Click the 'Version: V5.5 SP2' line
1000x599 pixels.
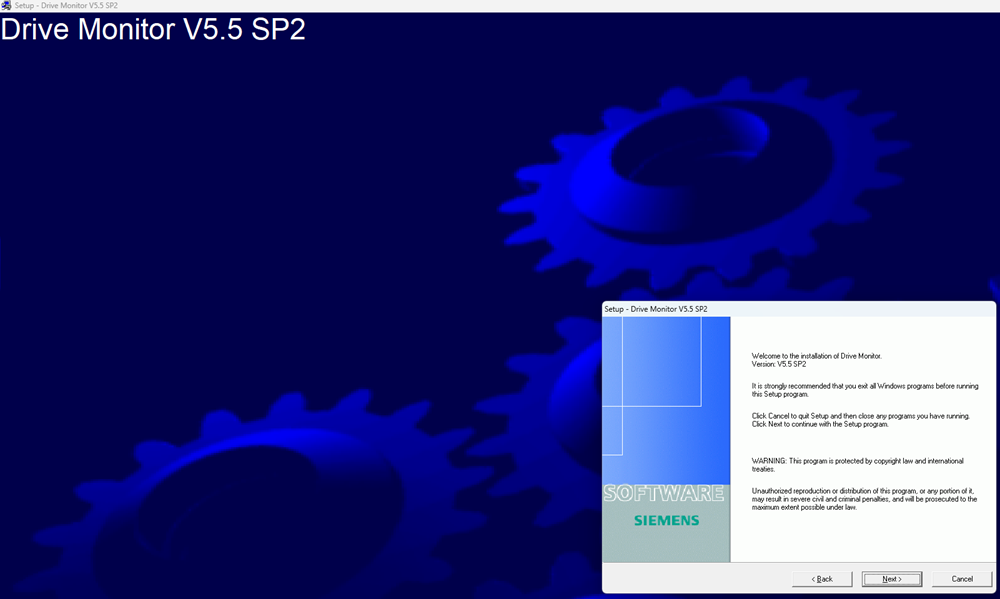(x=779, y=364)
